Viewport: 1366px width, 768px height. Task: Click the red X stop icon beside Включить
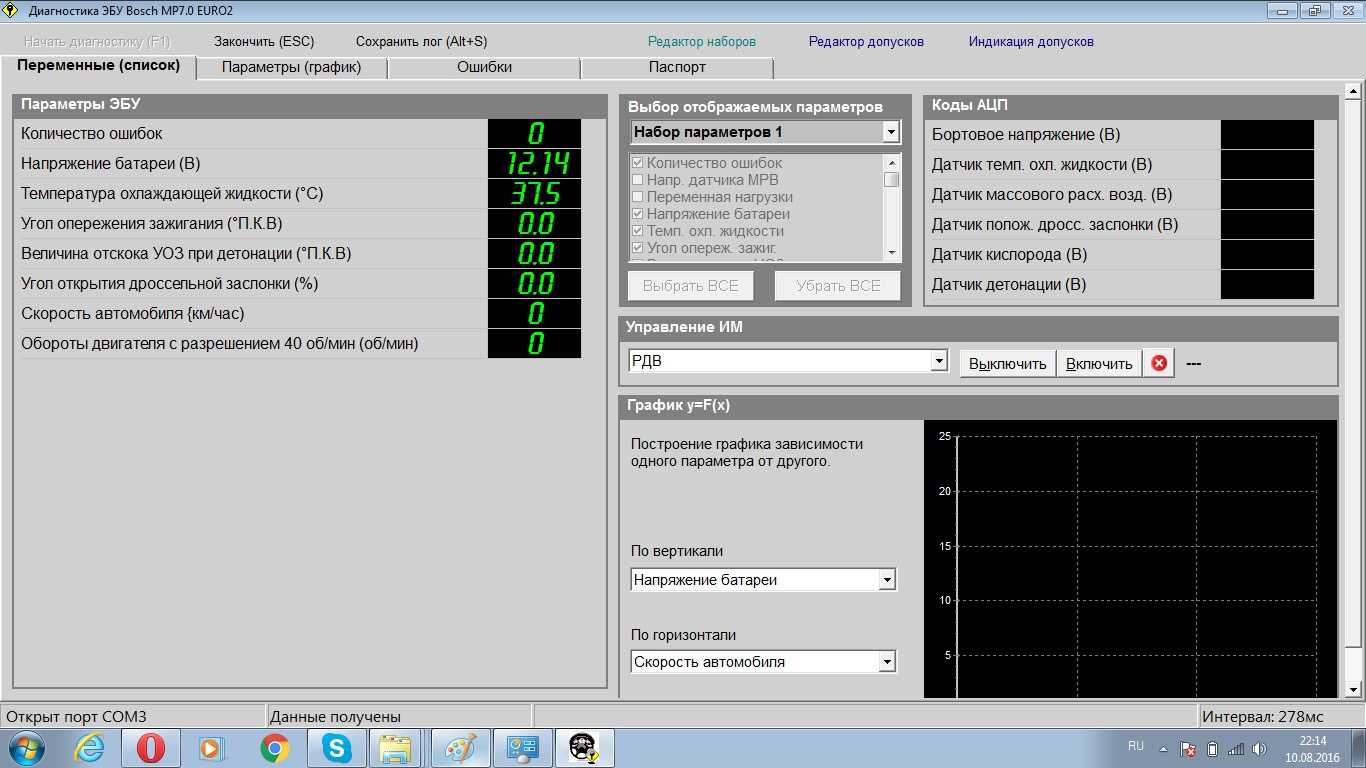tap(1159, 363)
